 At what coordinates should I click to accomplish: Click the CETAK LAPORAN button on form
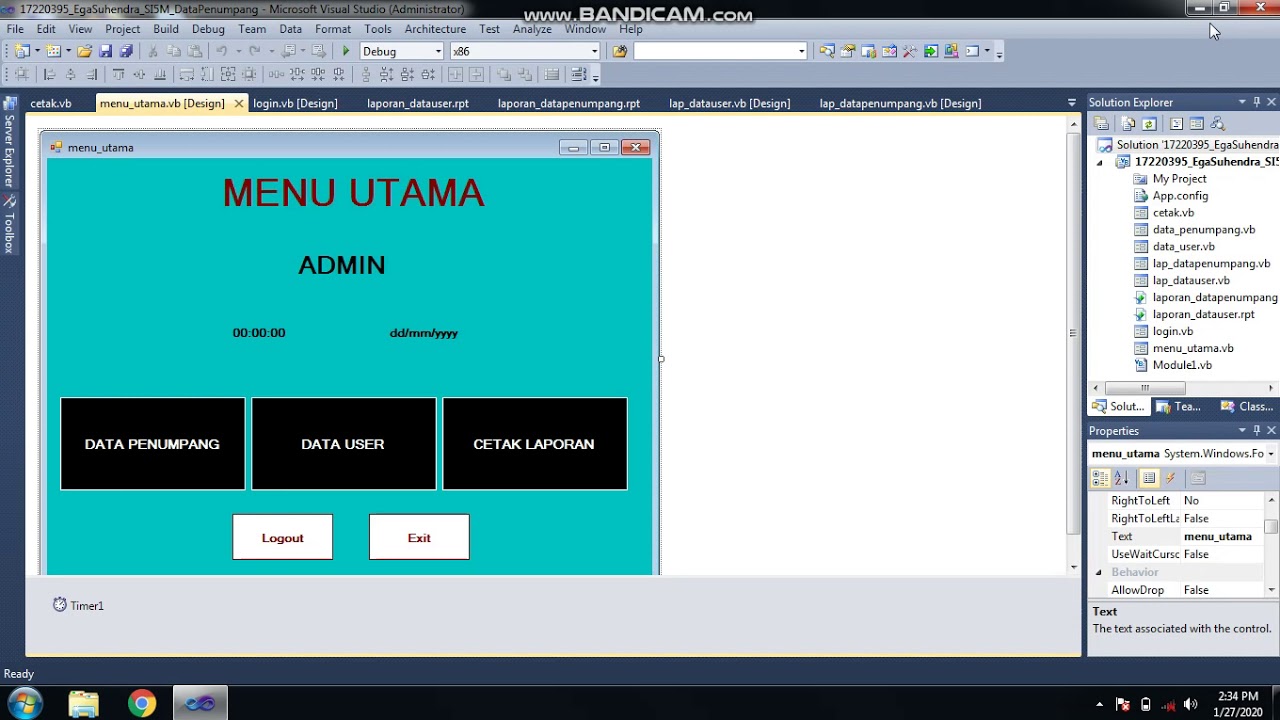(x=535, y=444)
